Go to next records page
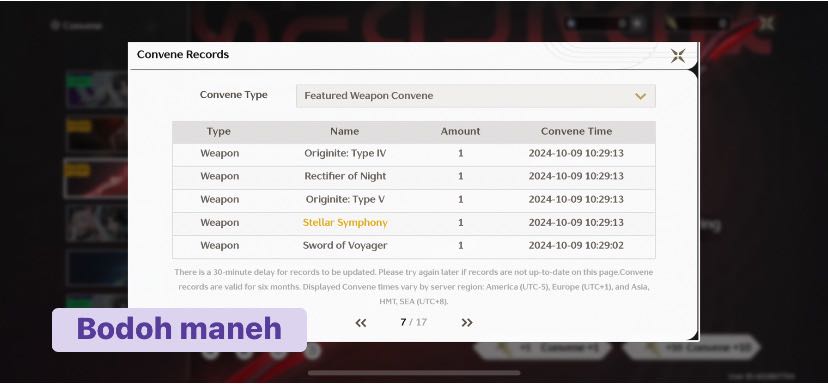 (467, 323)
